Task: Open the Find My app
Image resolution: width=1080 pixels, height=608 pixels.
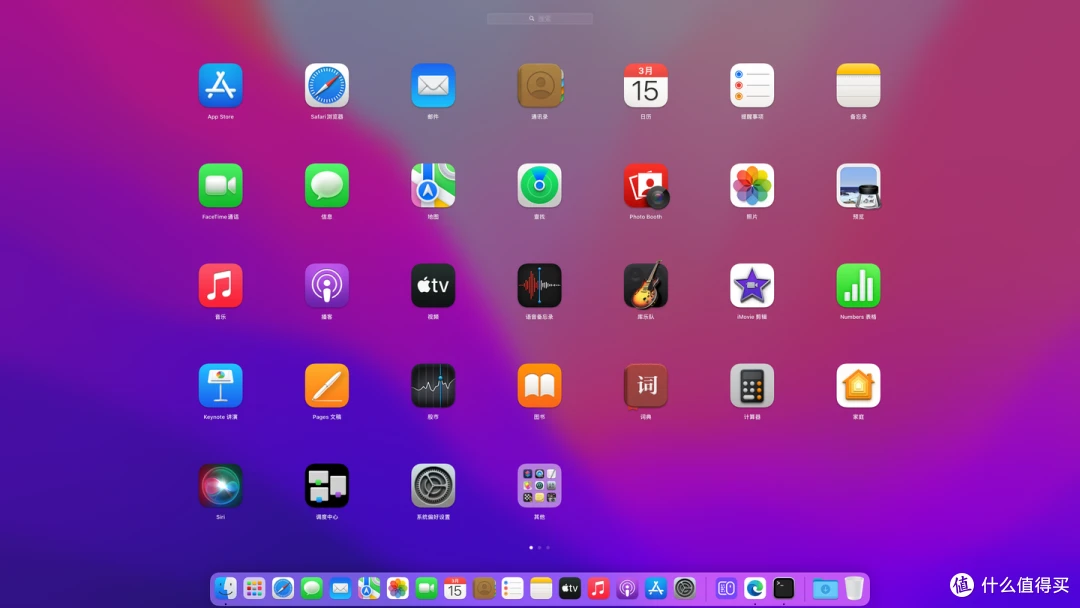Action: (539, 185)
